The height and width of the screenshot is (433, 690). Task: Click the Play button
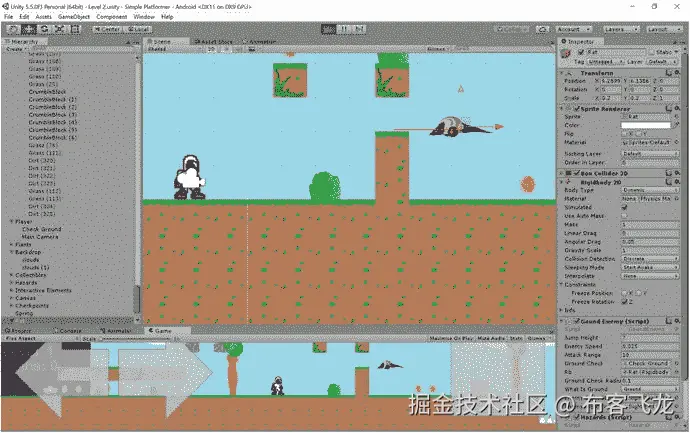[x=328, y=29]
